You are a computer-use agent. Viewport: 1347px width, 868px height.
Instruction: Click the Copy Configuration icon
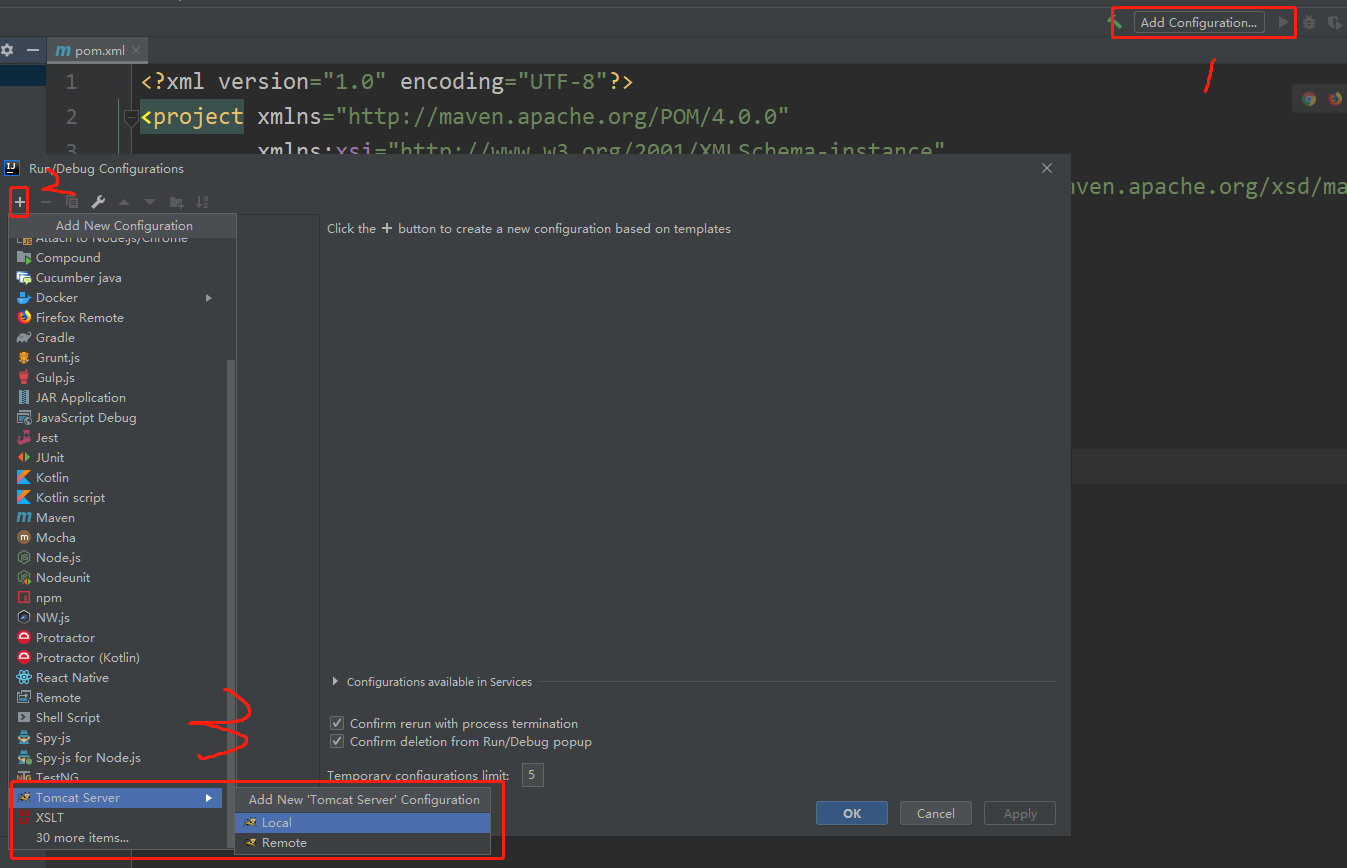[x=72, y=202]
